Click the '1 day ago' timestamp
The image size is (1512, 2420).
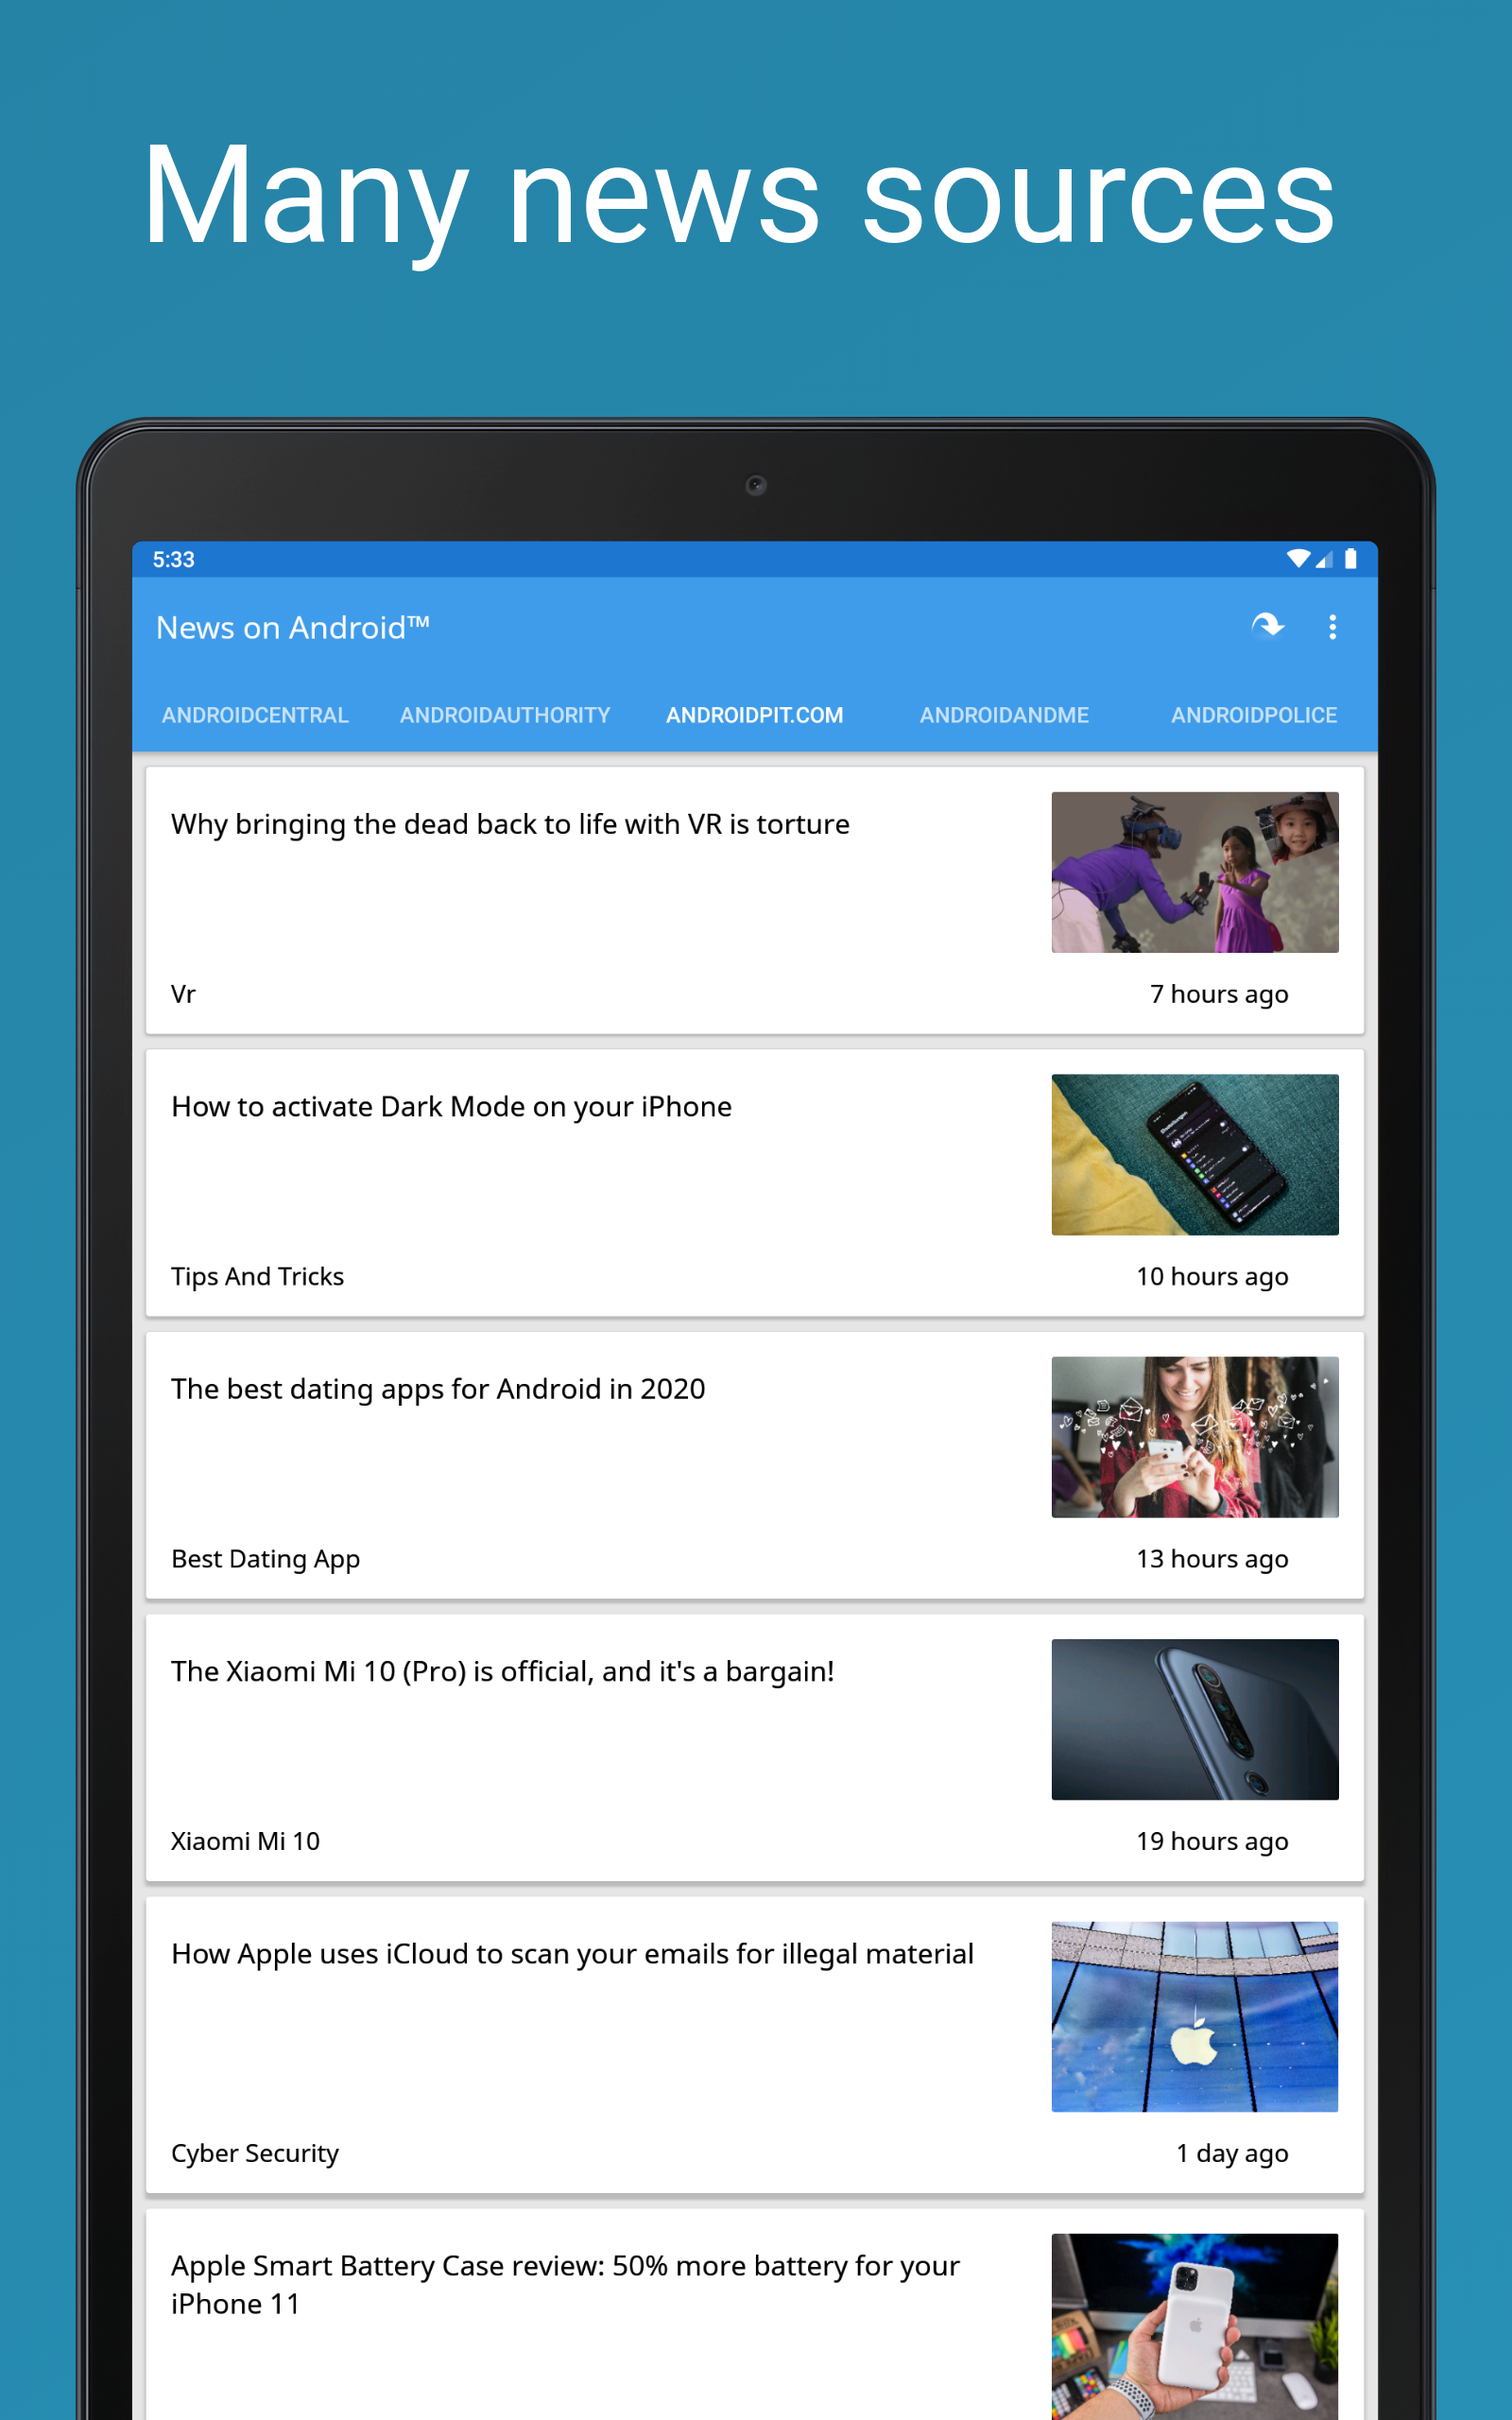coord(1231,2153)
